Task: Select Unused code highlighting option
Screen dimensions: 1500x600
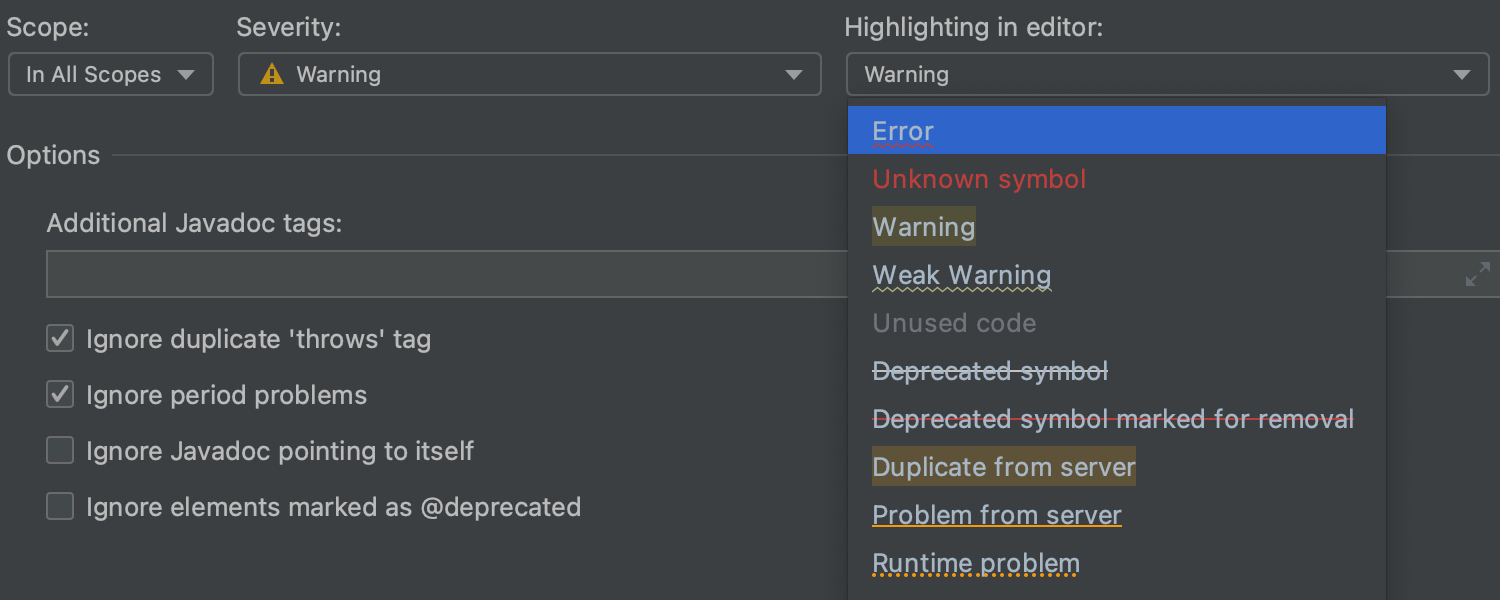Action: [x=954, y=323]
